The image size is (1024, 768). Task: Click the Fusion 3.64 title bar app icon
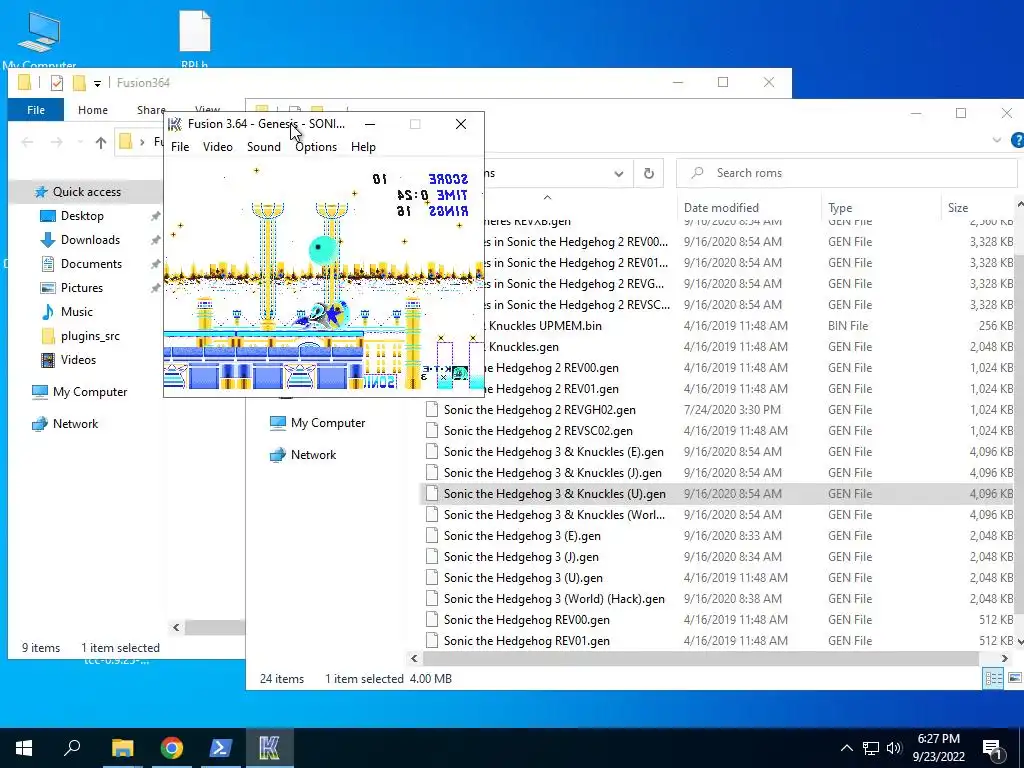(x=174, y=124)
